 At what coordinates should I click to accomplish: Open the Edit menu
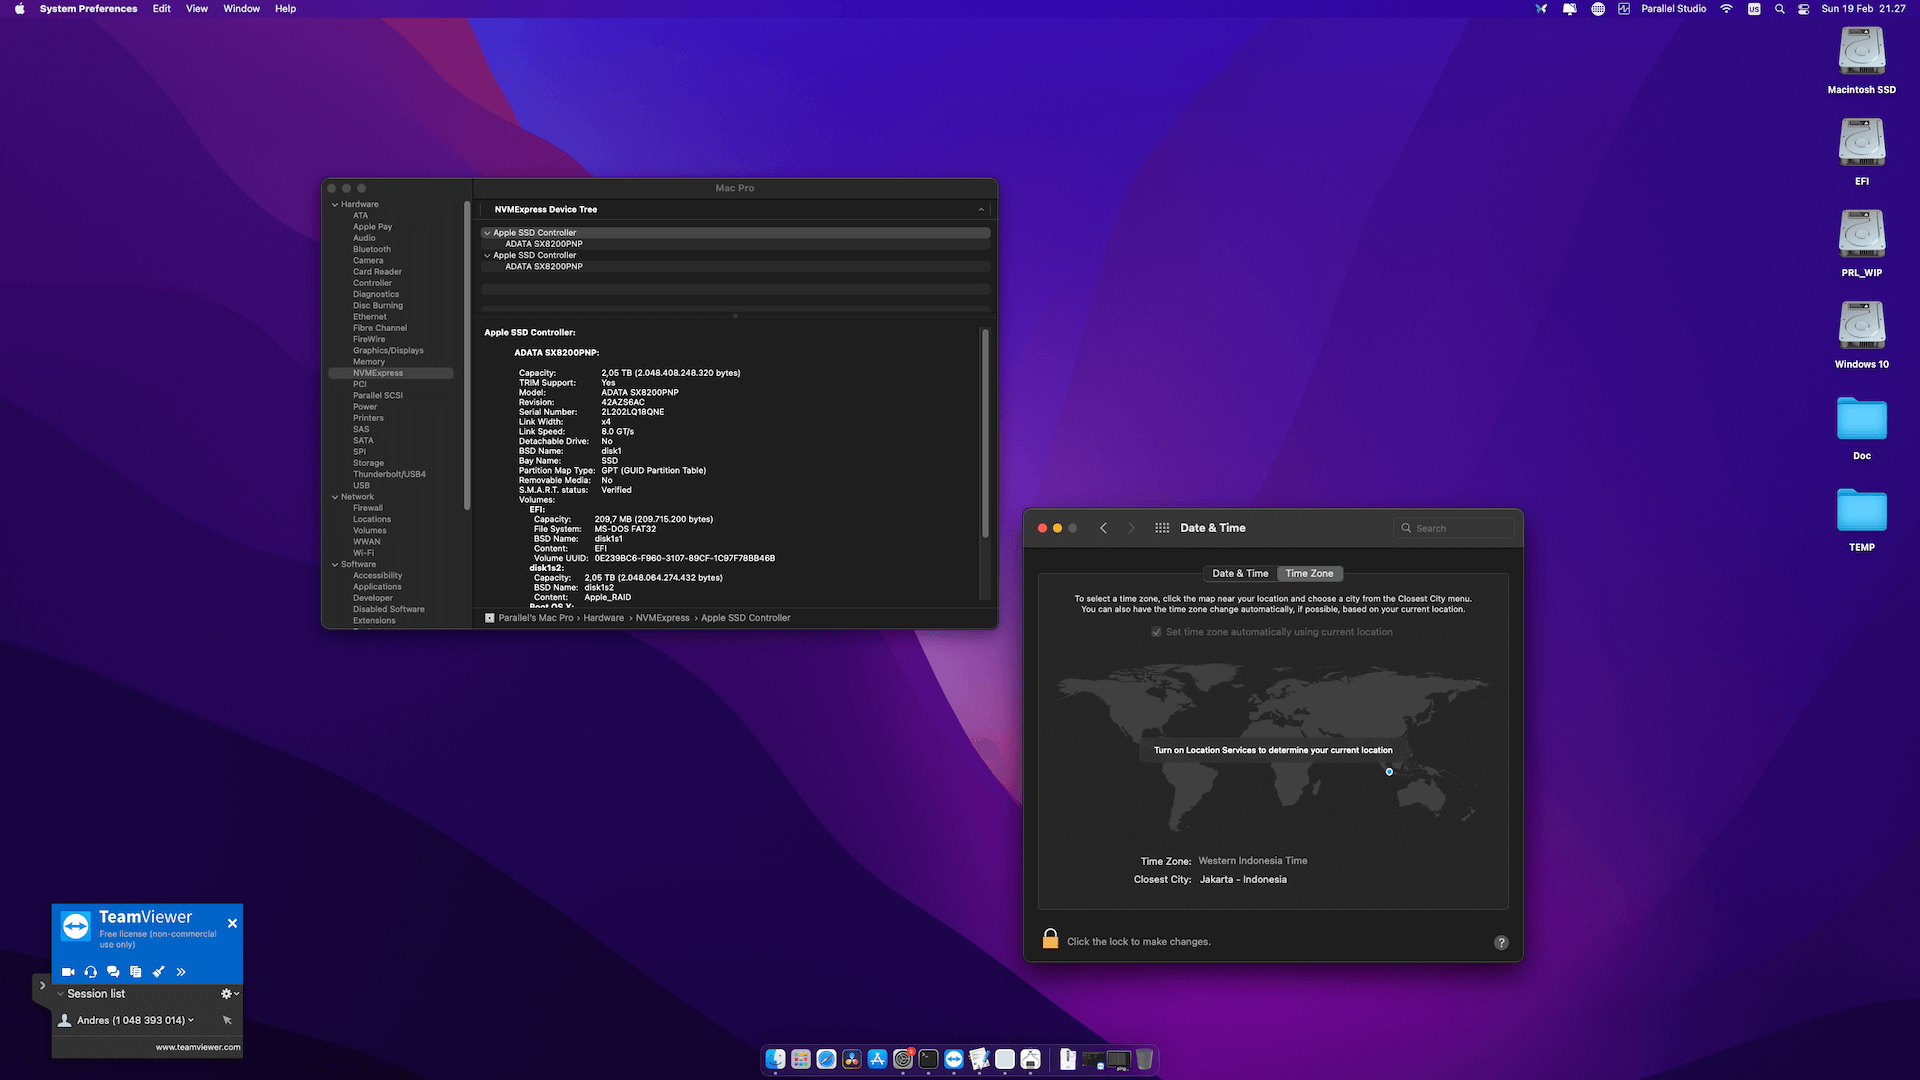point(161,9)
